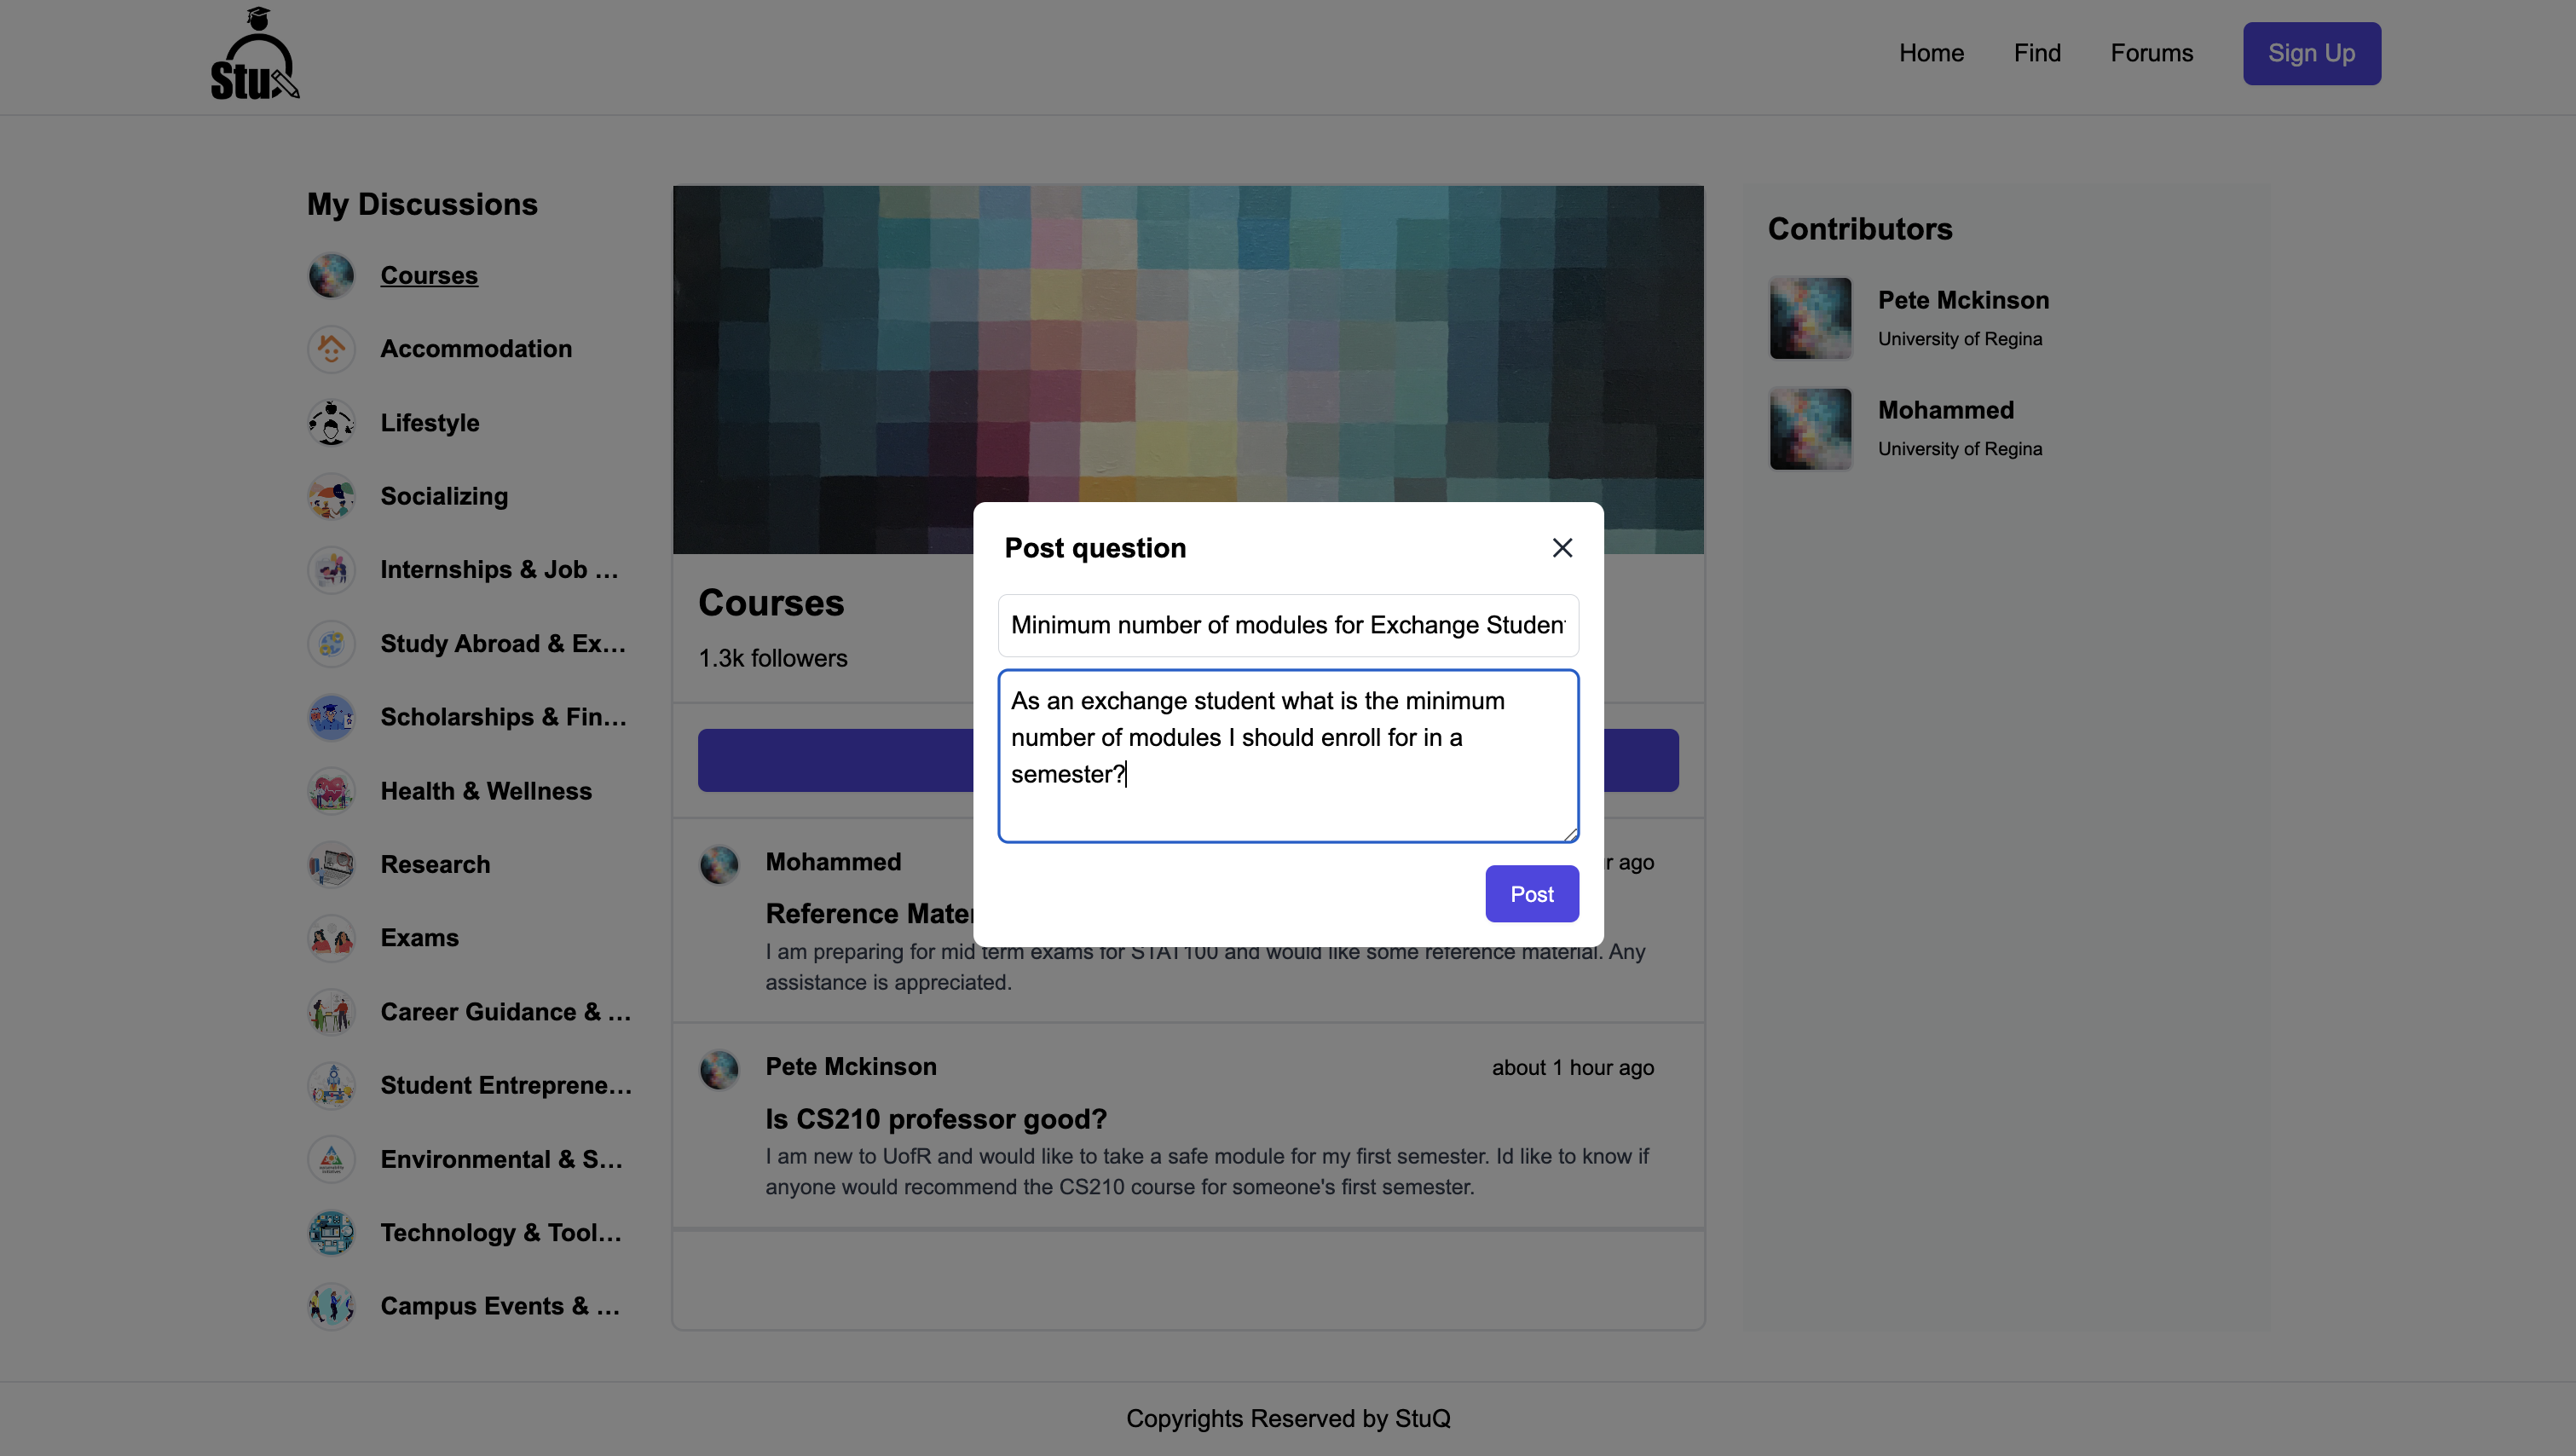Click the Lifestyle category icon
This screenshot has width=2576, height=1456.
coord(331,423)
